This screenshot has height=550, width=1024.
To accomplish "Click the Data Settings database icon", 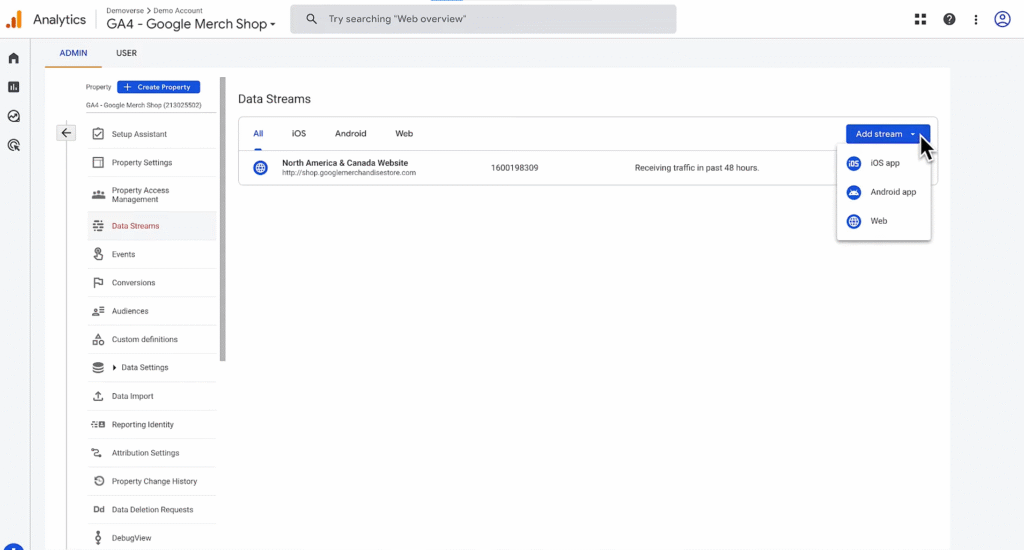I will [x=98, y=368].
